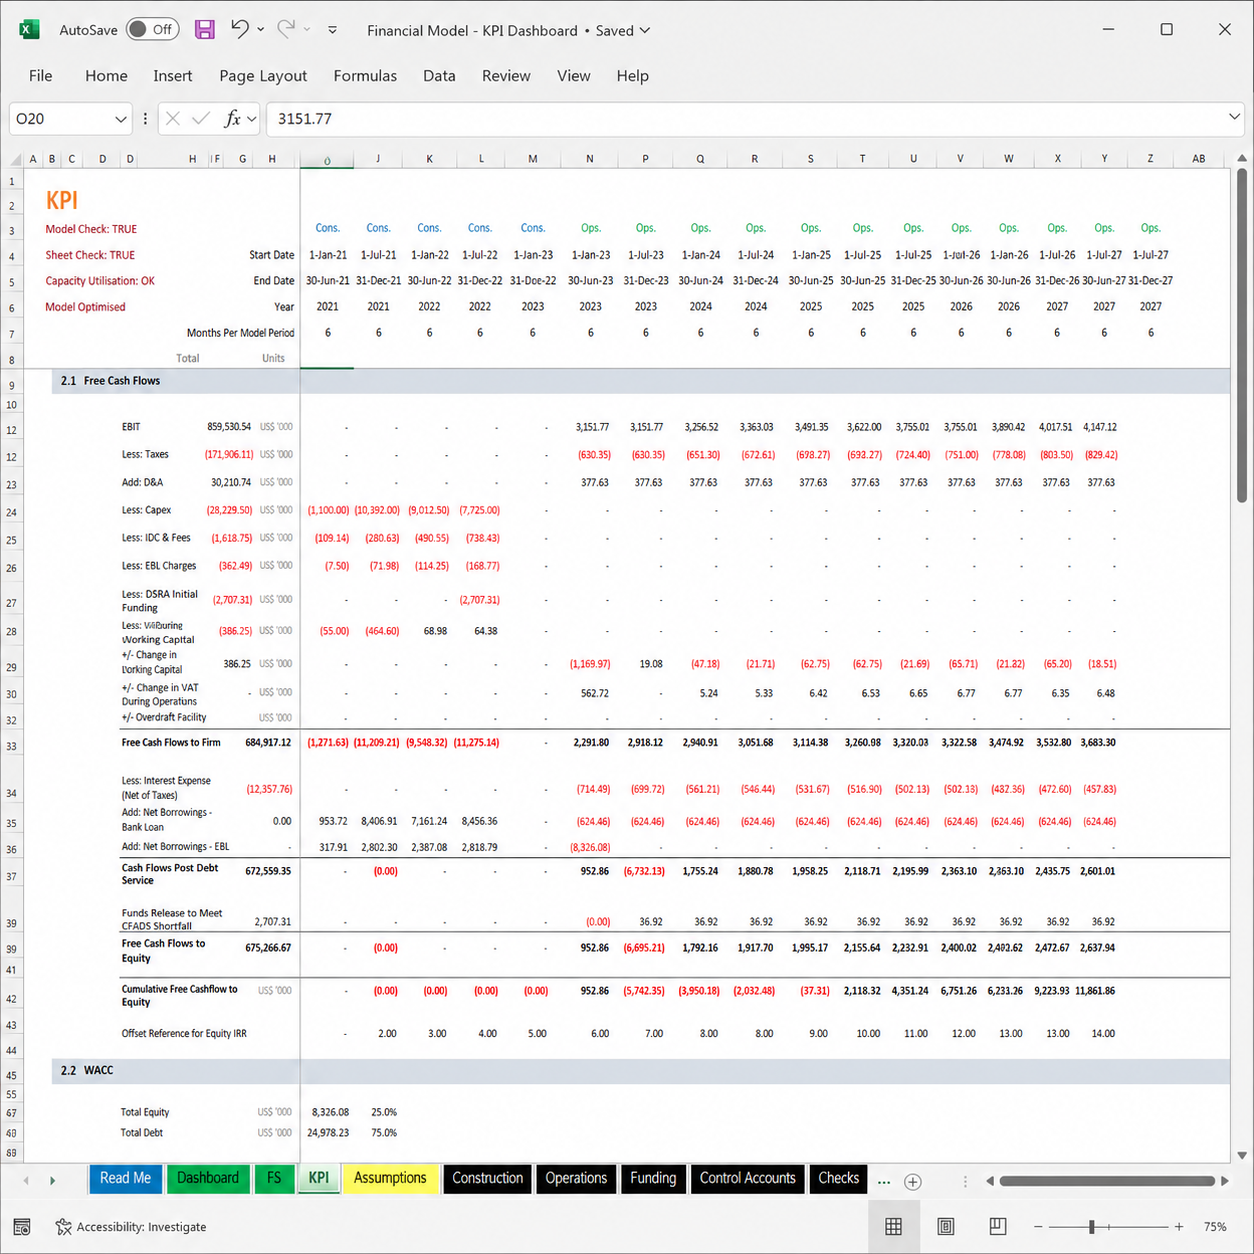
Task: Expand the formula bar chevron
Action: (1234, 117)
